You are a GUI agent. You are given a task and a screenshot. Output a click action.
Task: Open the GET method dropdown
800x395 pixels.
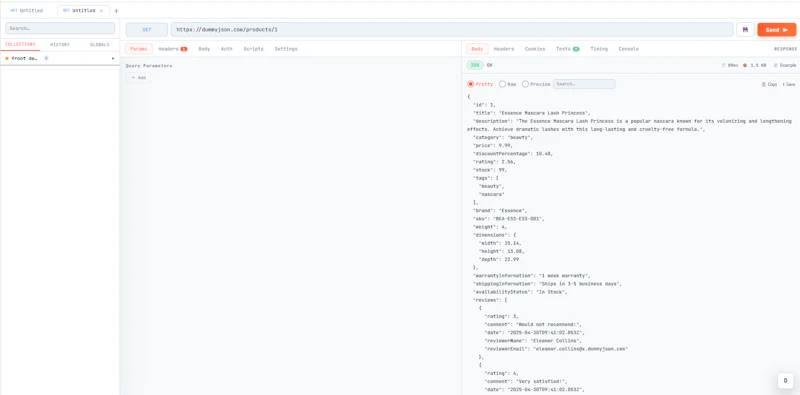[147, 30]
